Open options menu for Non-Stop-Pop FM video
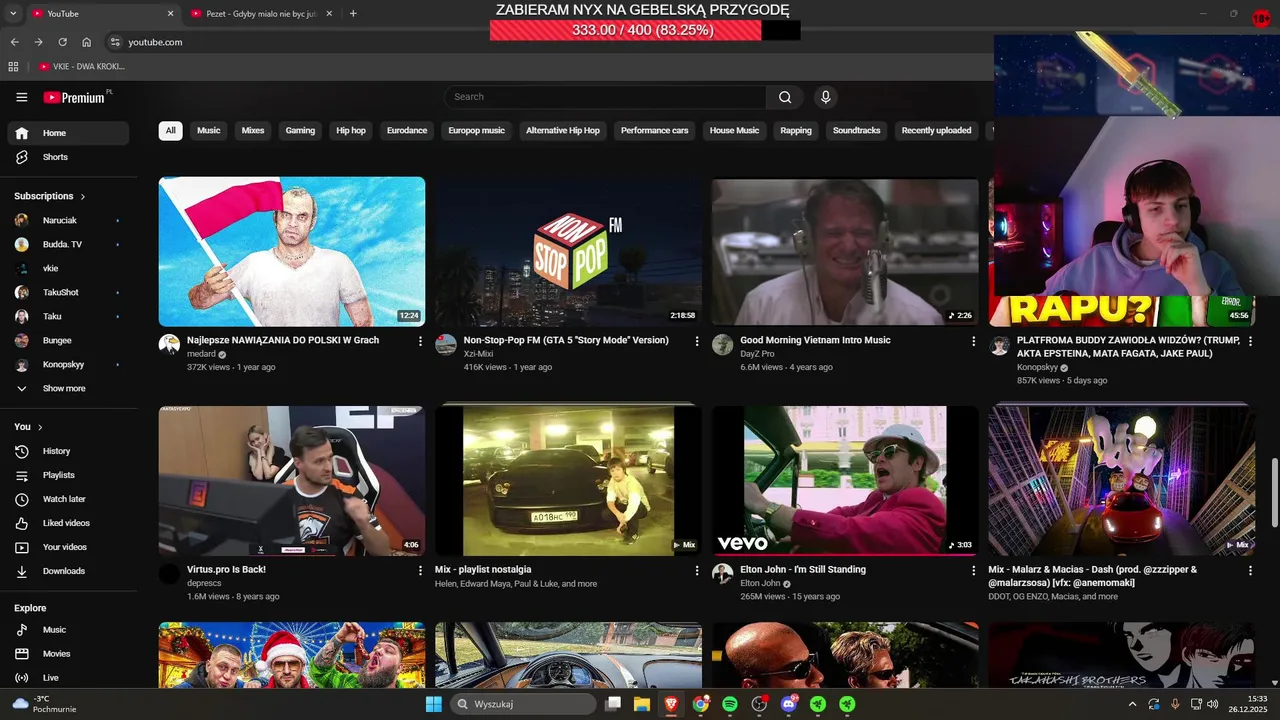The image size is (1280, 720). click(x=697, y=341)
